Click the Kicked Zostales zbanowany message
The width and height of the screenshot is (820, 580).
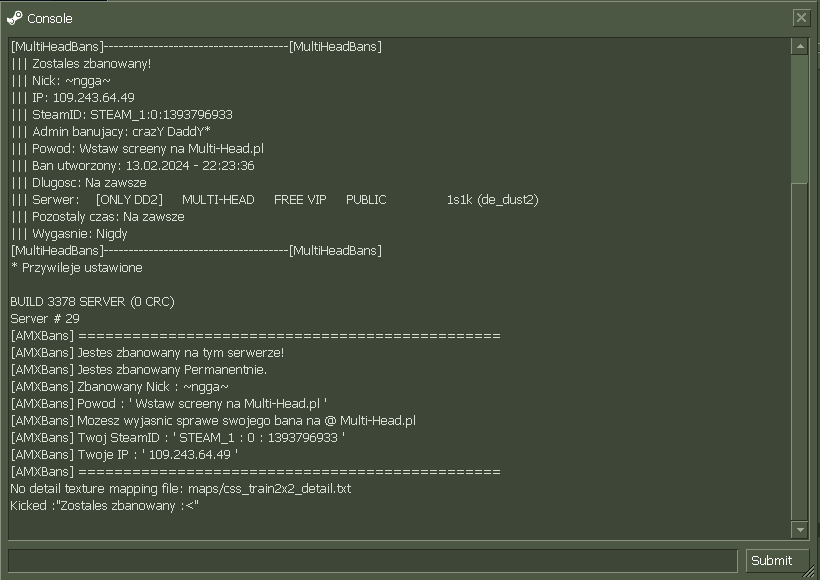coord(104,506)
